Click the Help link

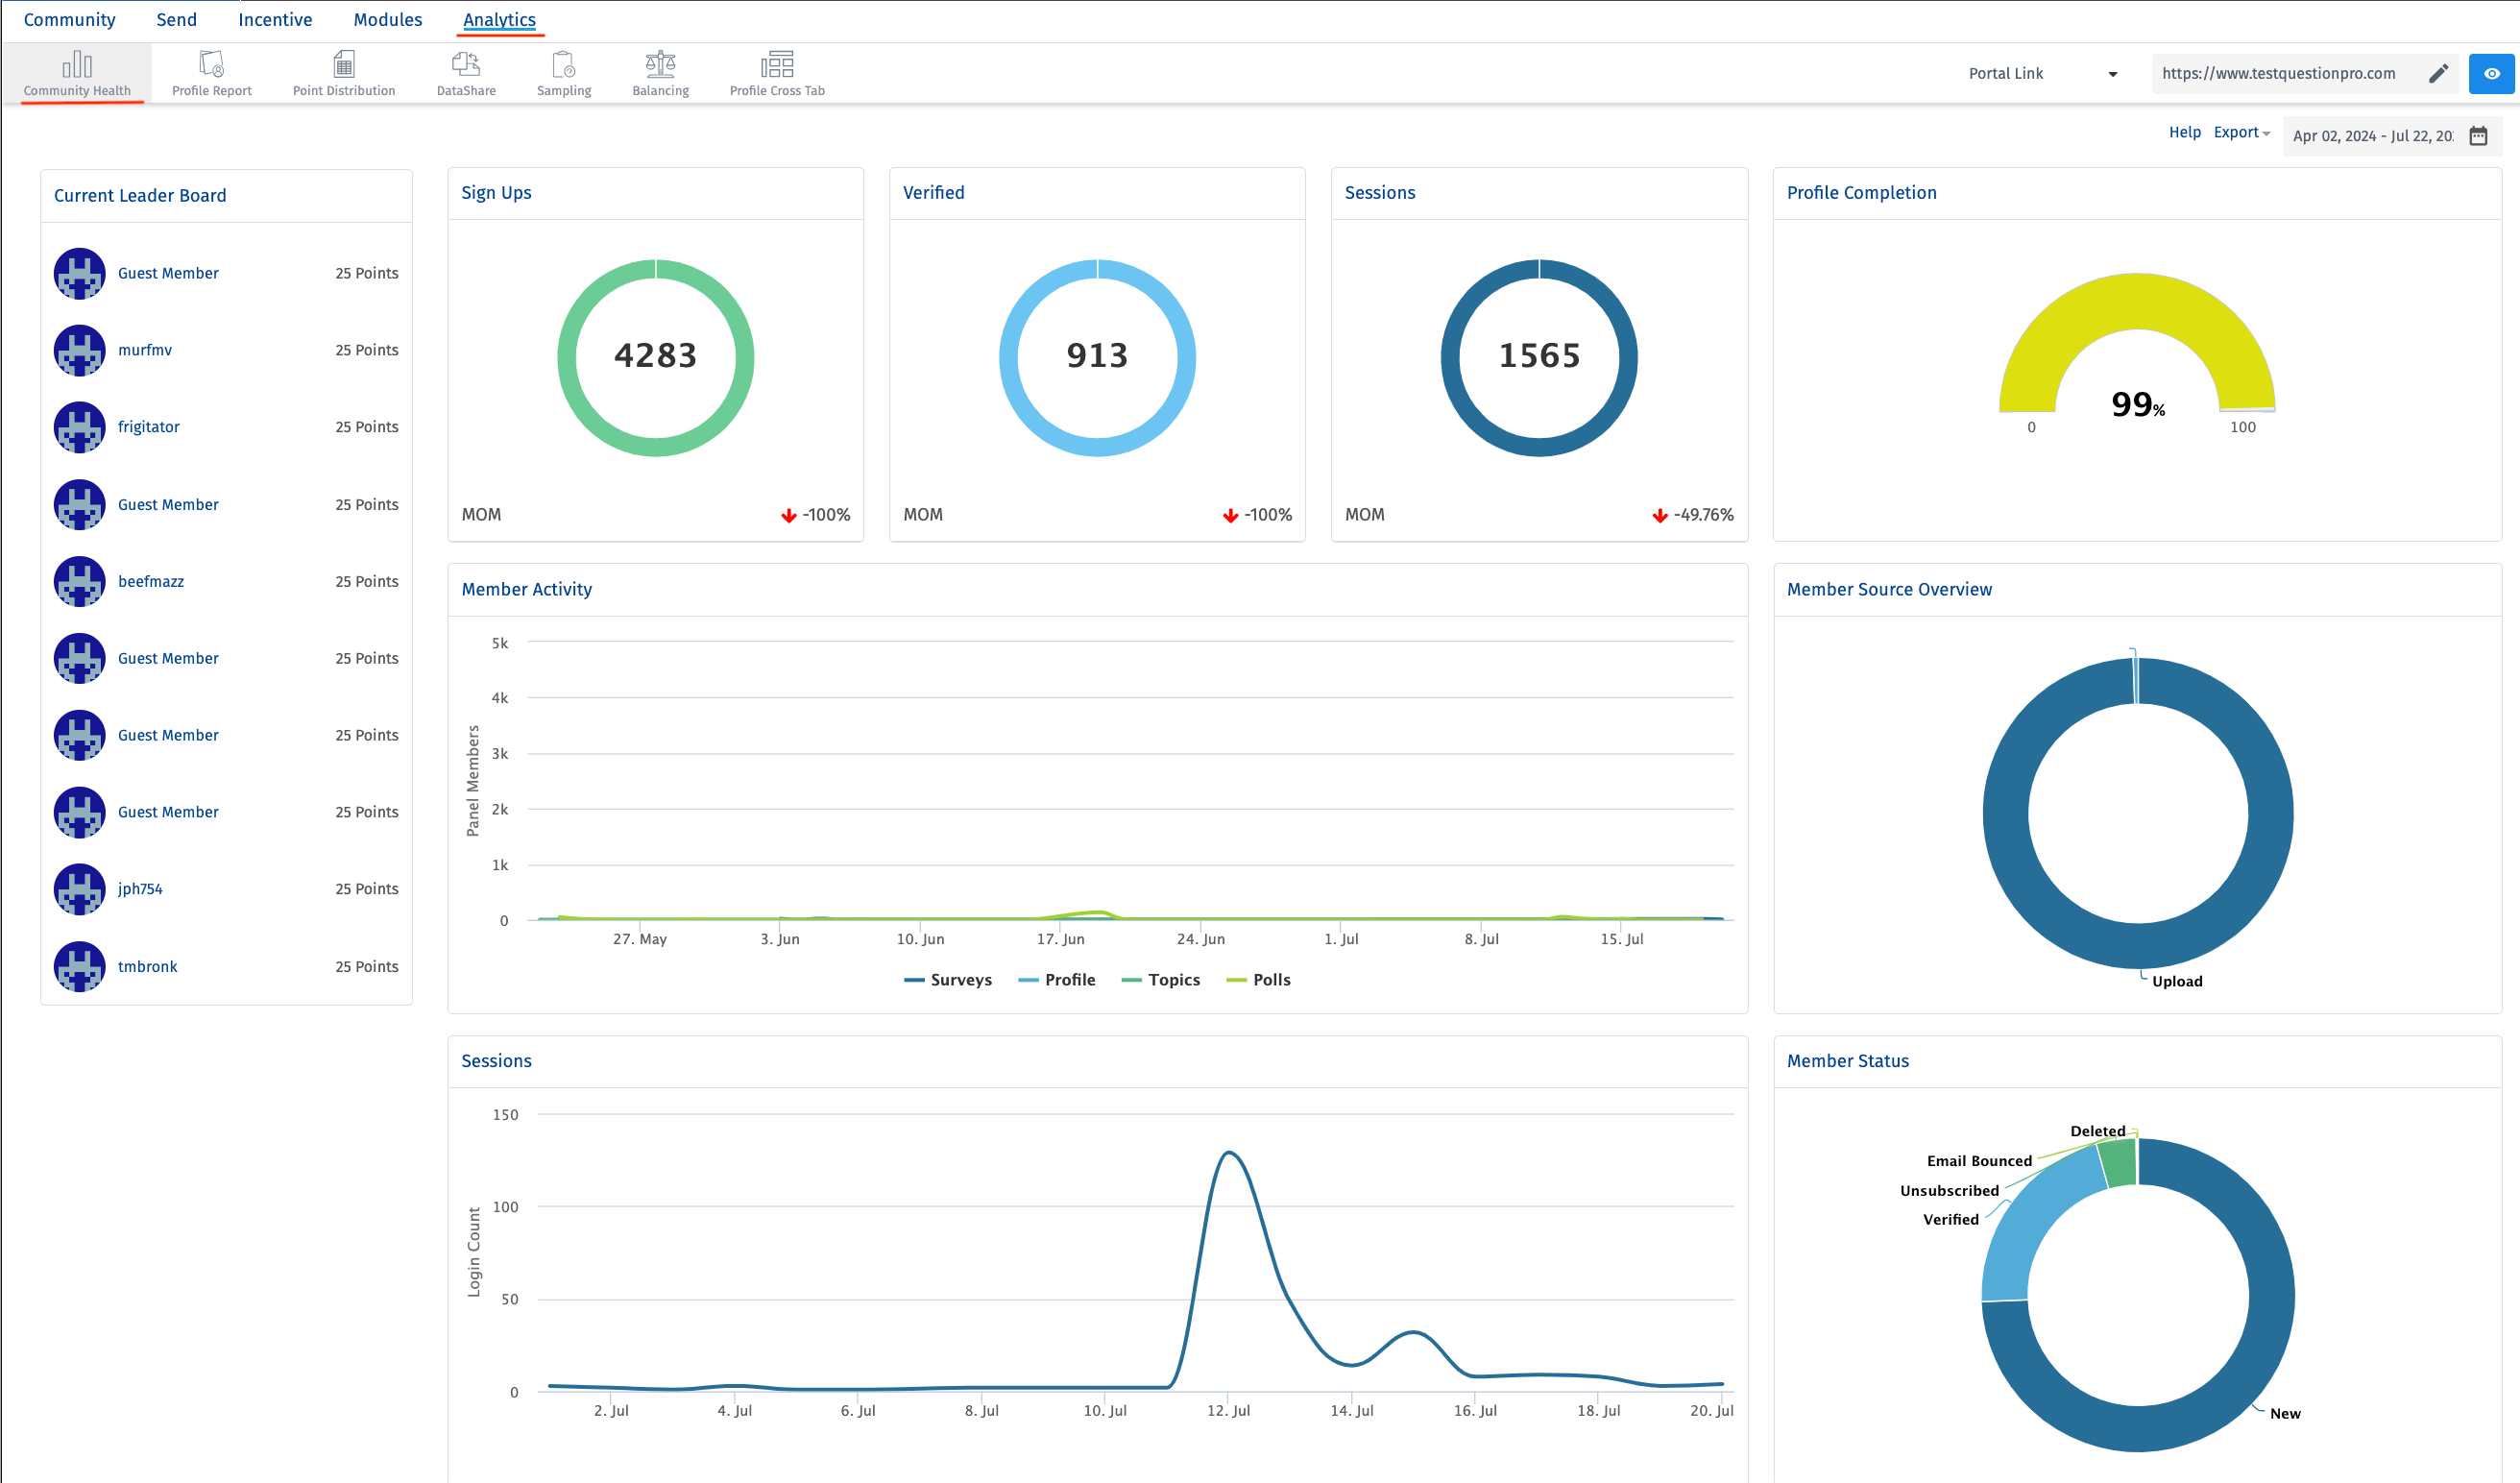(2184, 132)
